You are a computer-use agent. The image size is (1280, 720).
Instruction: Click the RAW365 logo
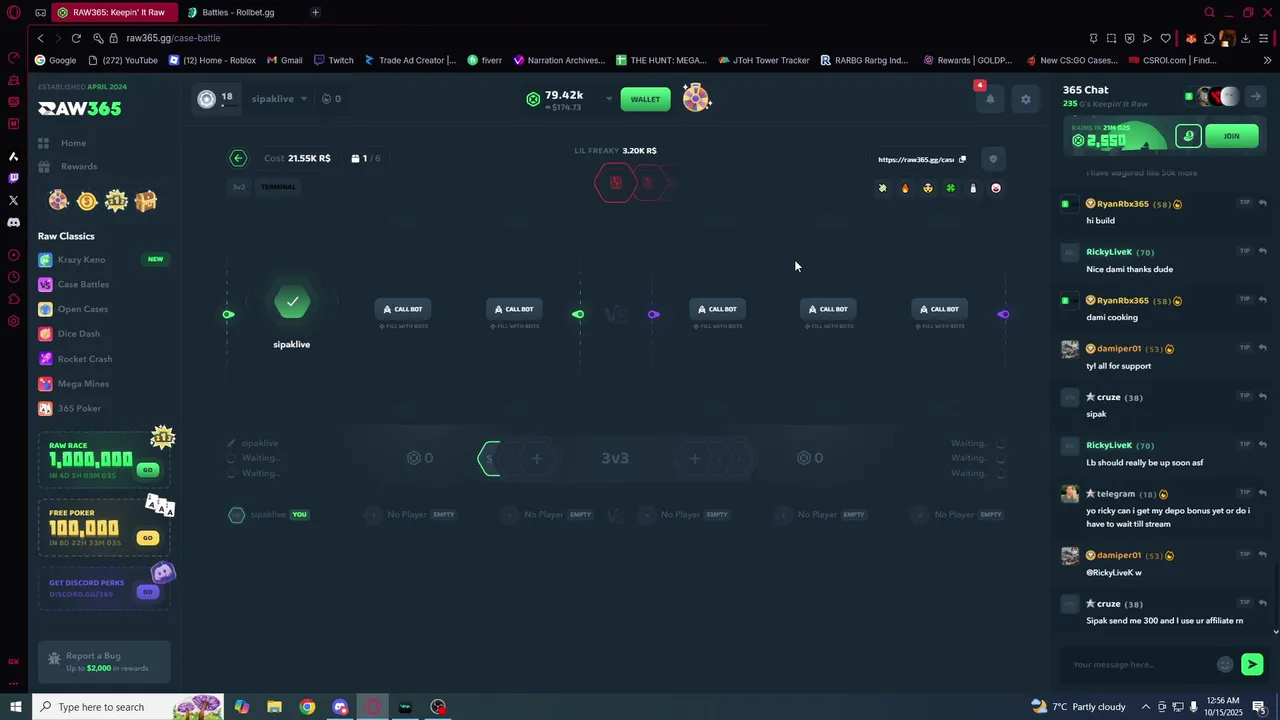tap(80, 108)
